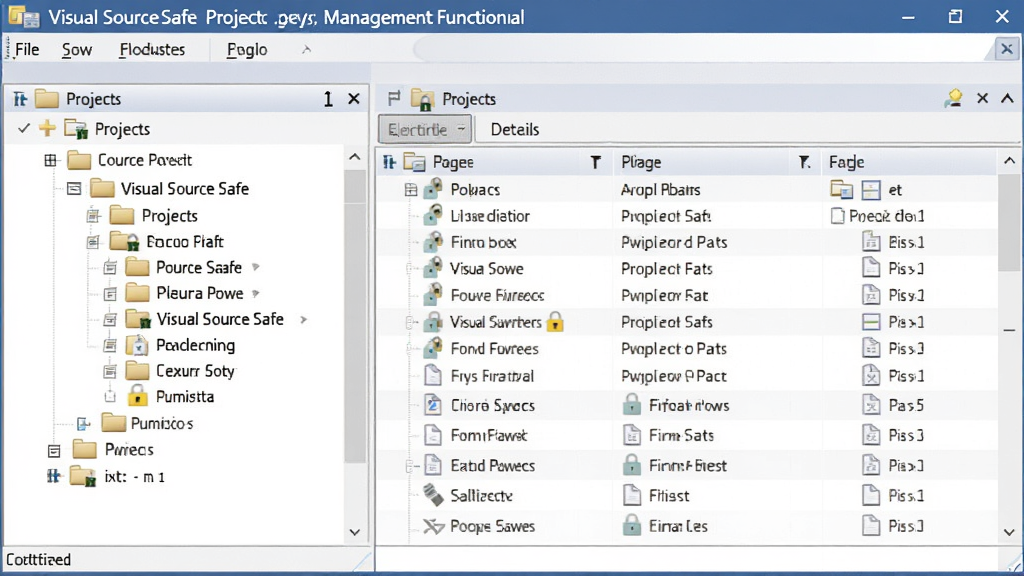Toggle the checkmark beside Projects in left panel

tap(24, 128)
